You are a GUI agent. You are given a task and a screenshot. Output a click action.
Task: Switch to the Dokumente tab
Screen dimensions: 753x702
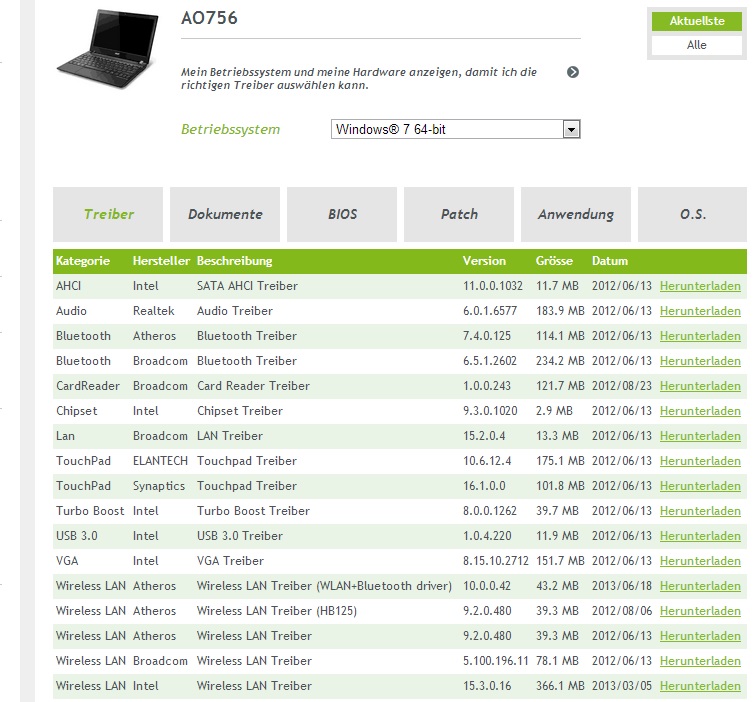(225, 214)
